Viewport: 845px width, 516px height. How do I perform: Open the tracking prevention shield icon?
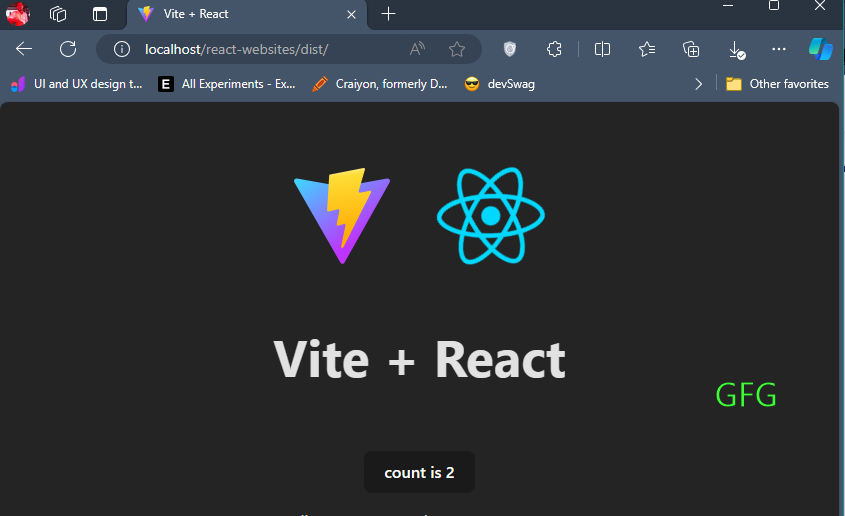pos(509,49)
